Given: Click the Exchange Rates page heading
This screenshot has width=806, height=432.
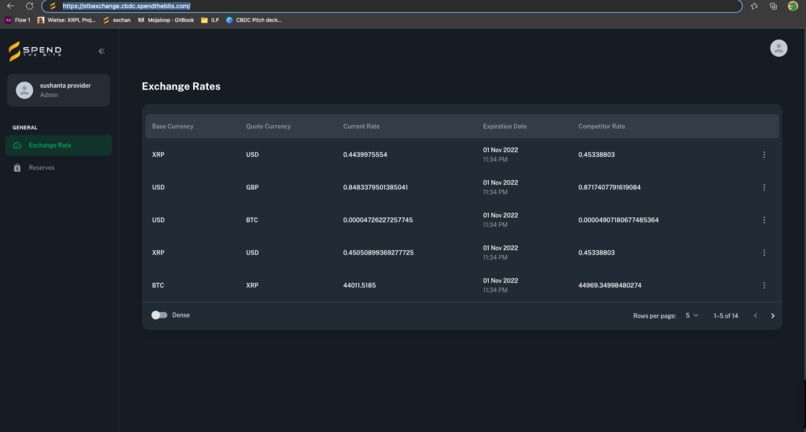Looking at the screenshot, I should (181, 86).
